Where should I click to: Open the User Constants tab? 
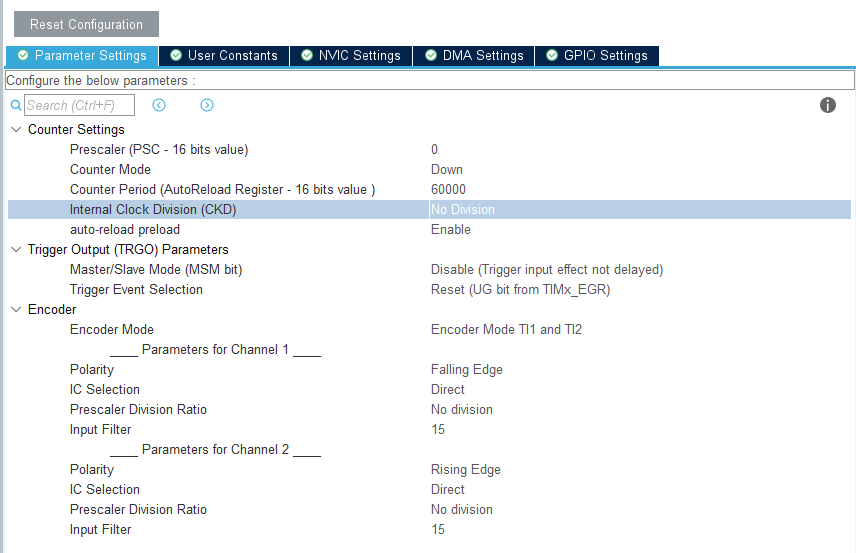pos(224,56)
